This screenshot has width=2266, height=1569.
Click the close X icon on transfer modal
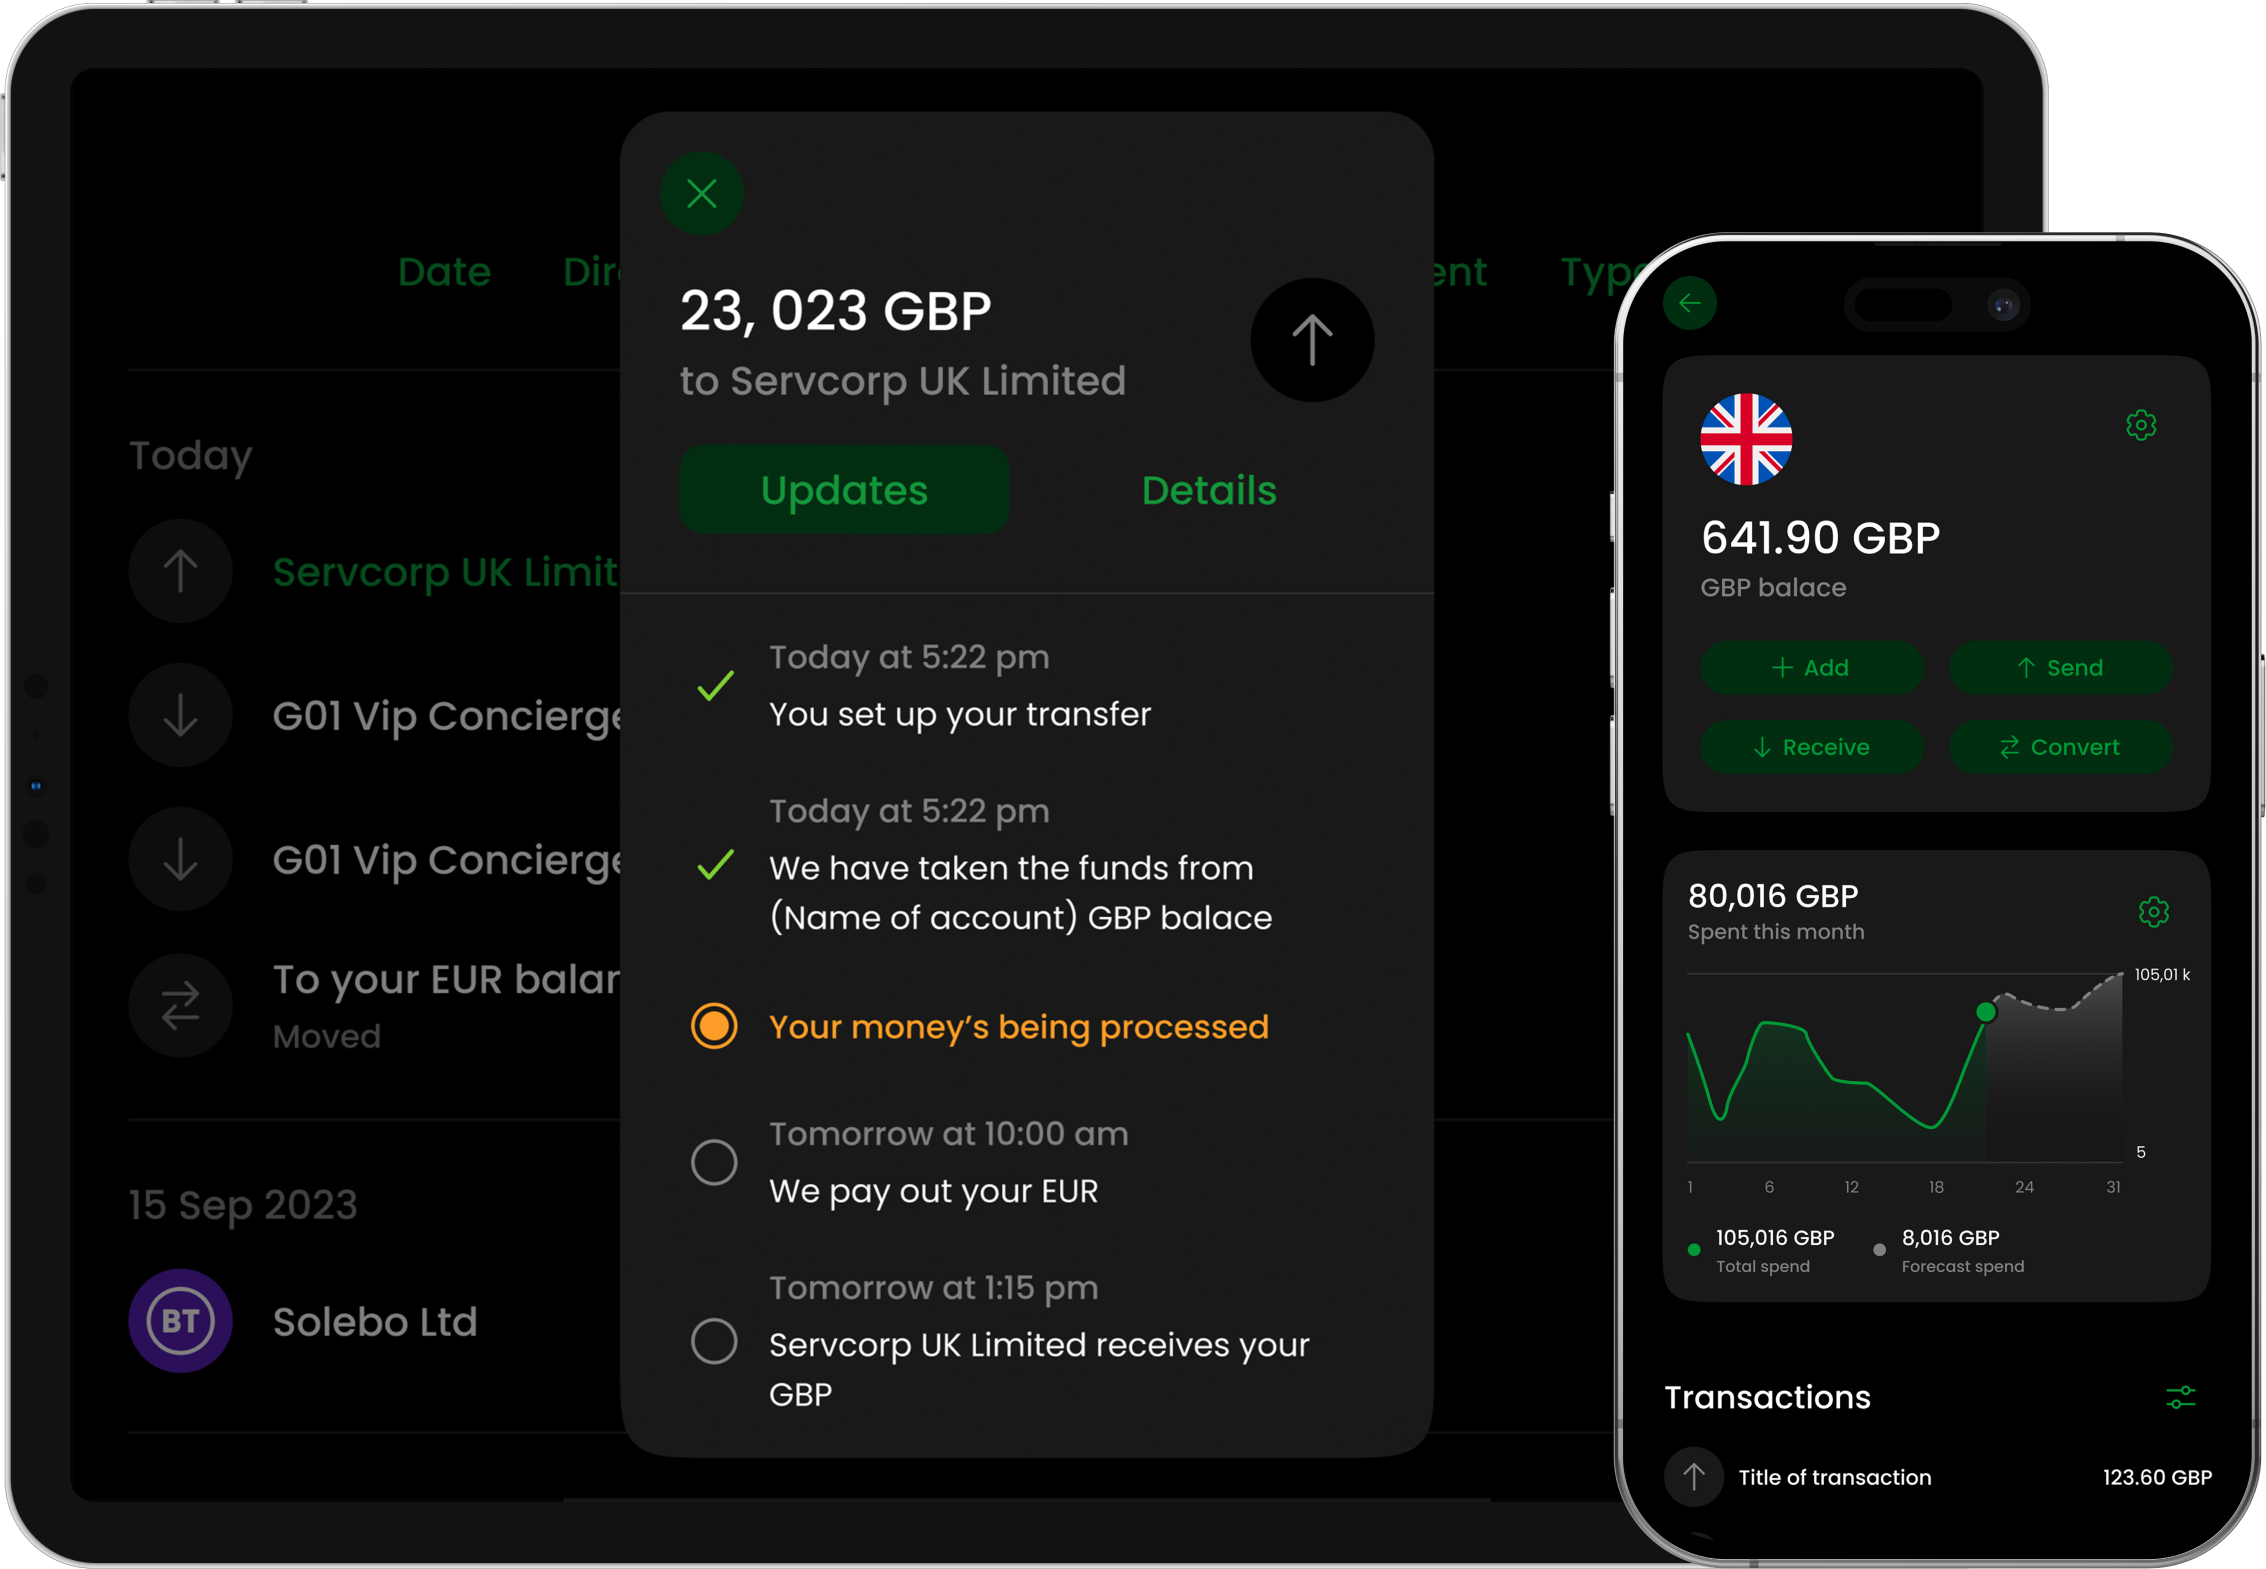point(703,193)
